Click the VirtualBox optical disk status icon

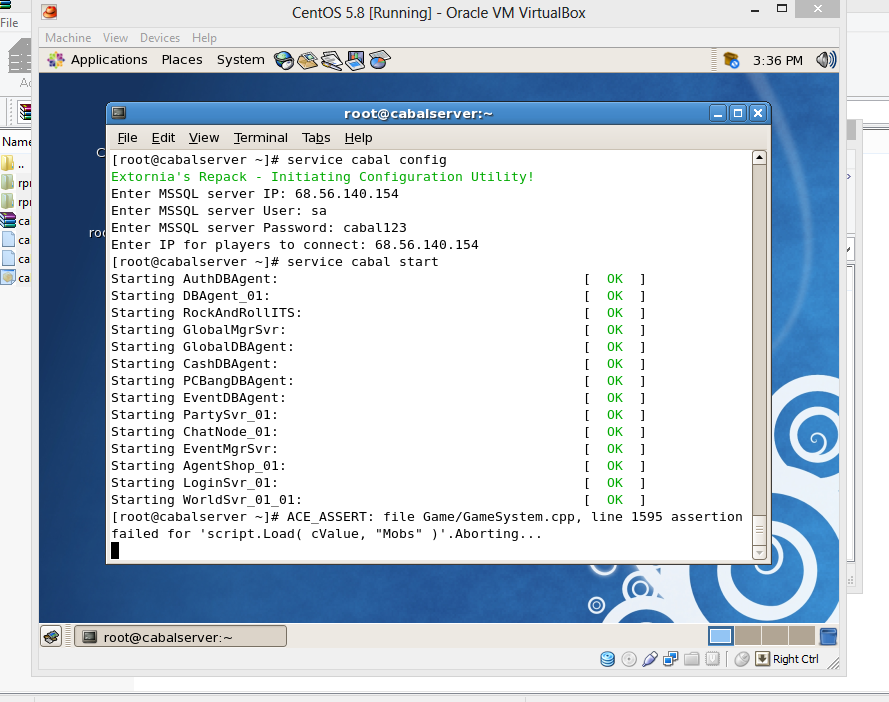pyautogui.click(x=629, y=659)
